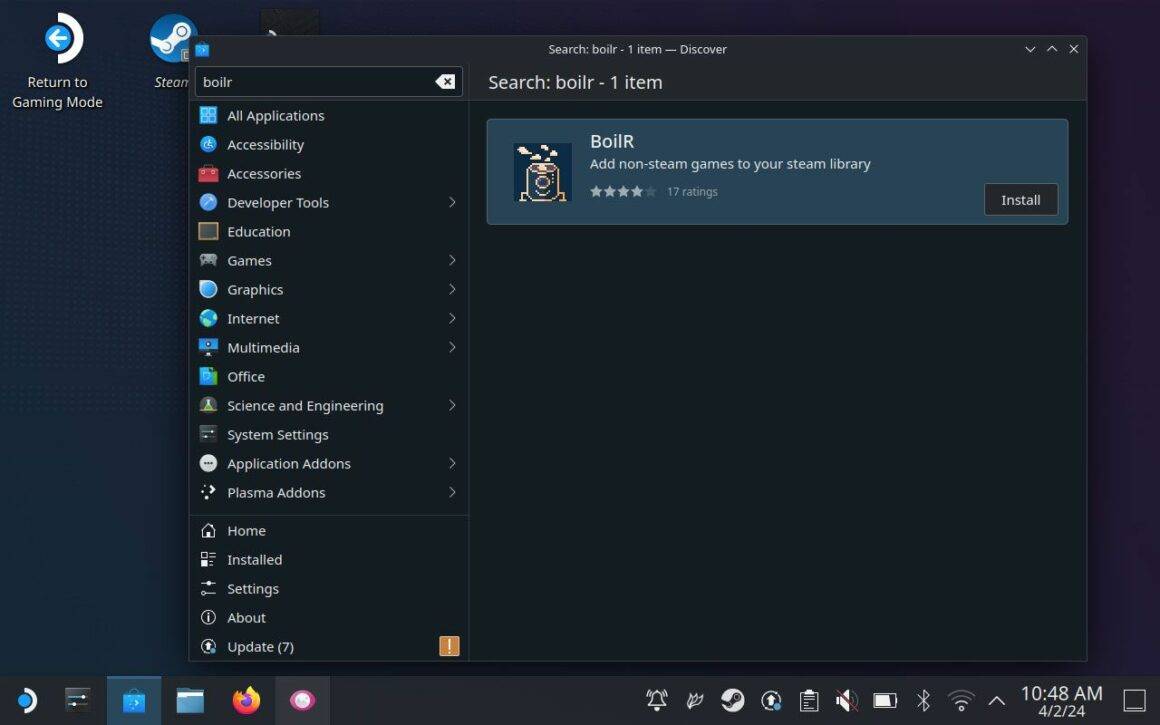
Task: Click the Plasma Addons icon
Action: pos(209,492)
